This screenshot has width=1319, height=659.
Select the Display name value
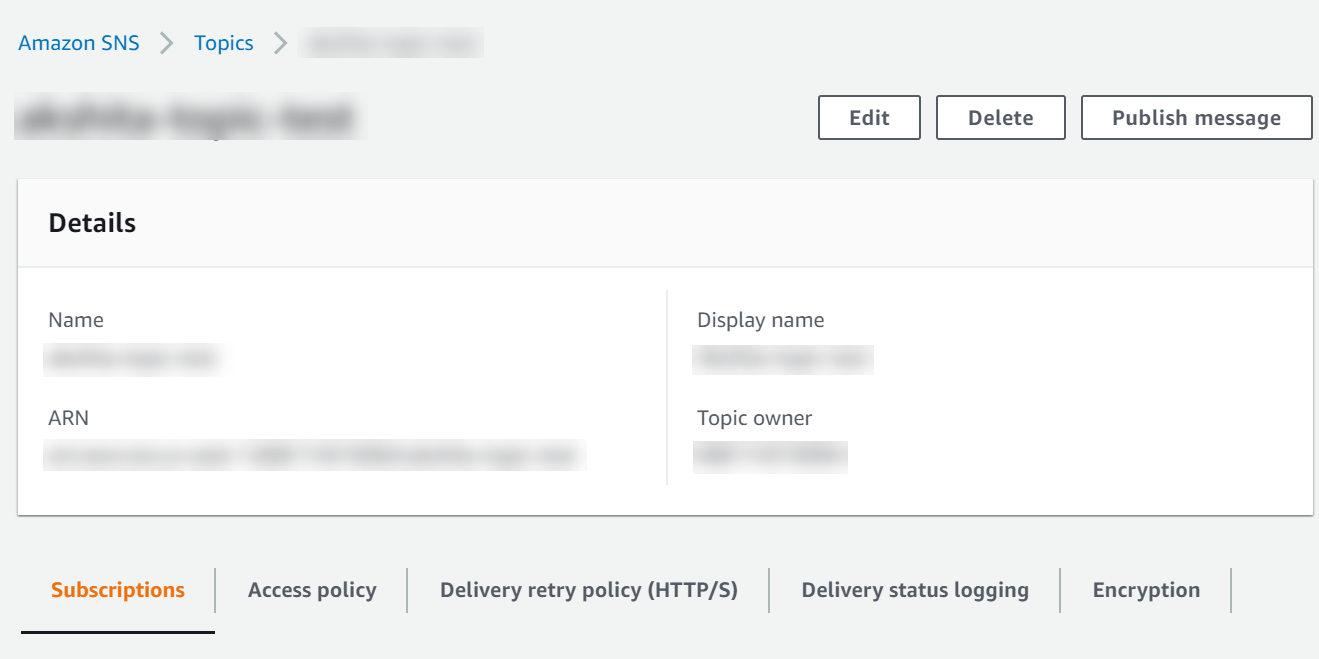coord(782,359)
